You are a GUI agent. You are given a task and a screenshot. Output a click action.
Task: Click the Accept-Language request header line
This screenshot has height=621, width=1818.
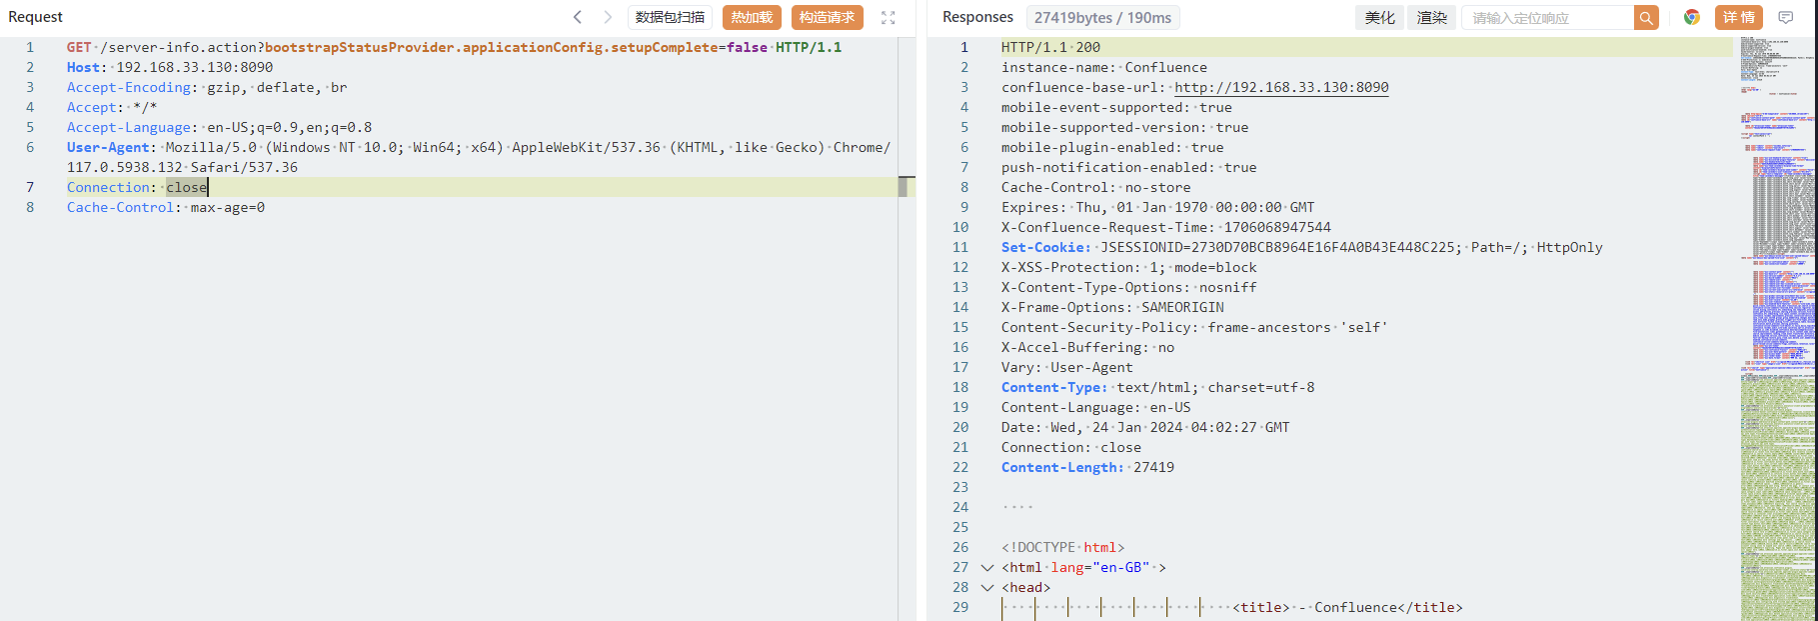pyautogui.click(x=219, y=127)
